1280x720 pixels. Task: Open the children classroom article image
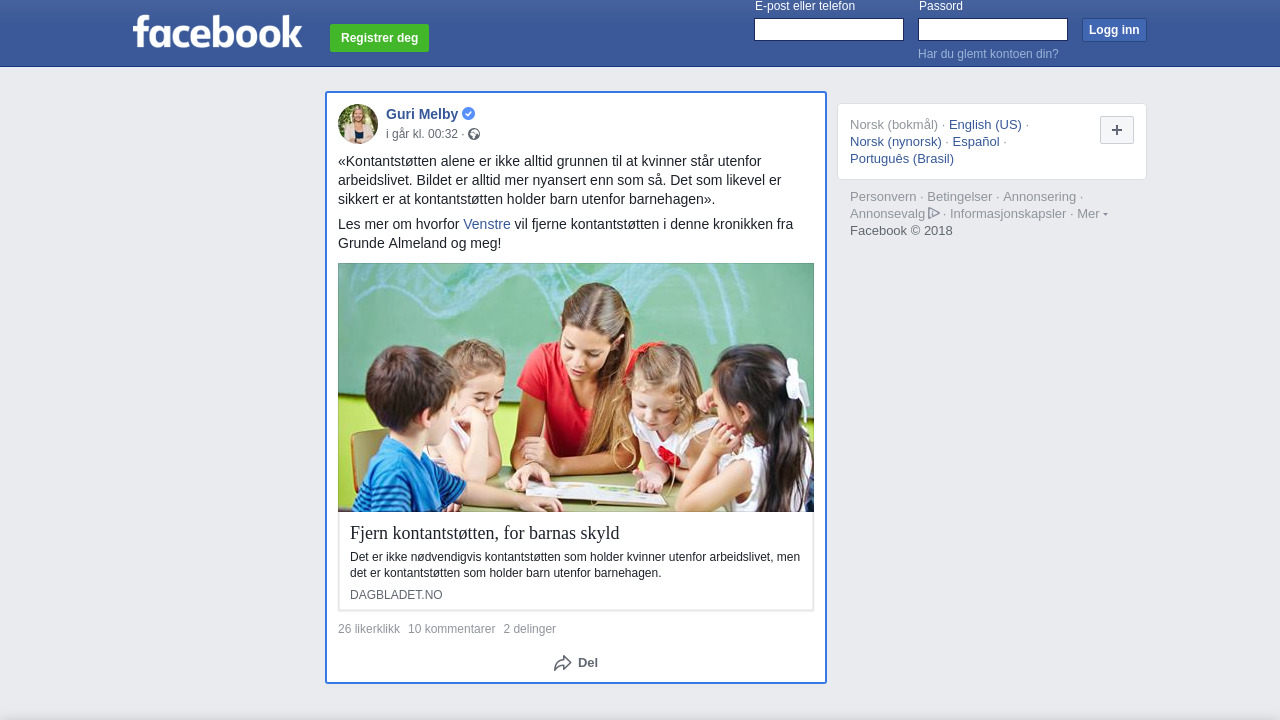(x=576, y=388)
